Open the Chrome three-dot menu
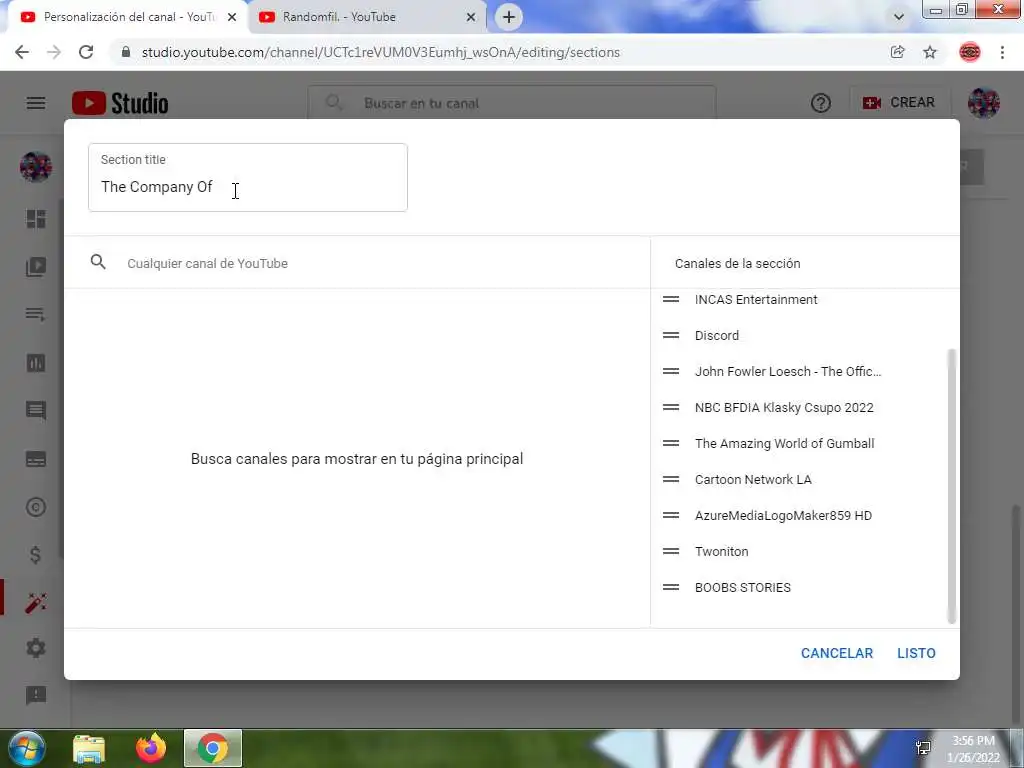Screen dimensions: 1024x768 click(1002, 52)
